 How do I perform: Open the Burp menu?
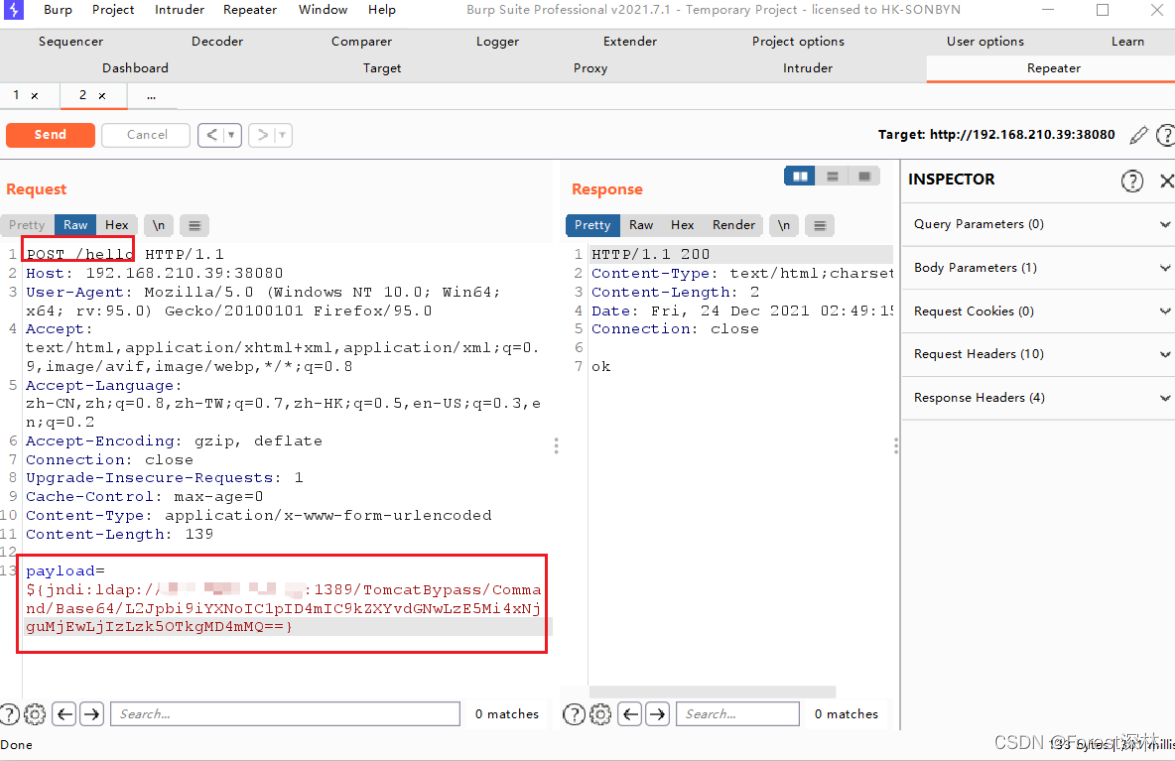pos(58,10)
